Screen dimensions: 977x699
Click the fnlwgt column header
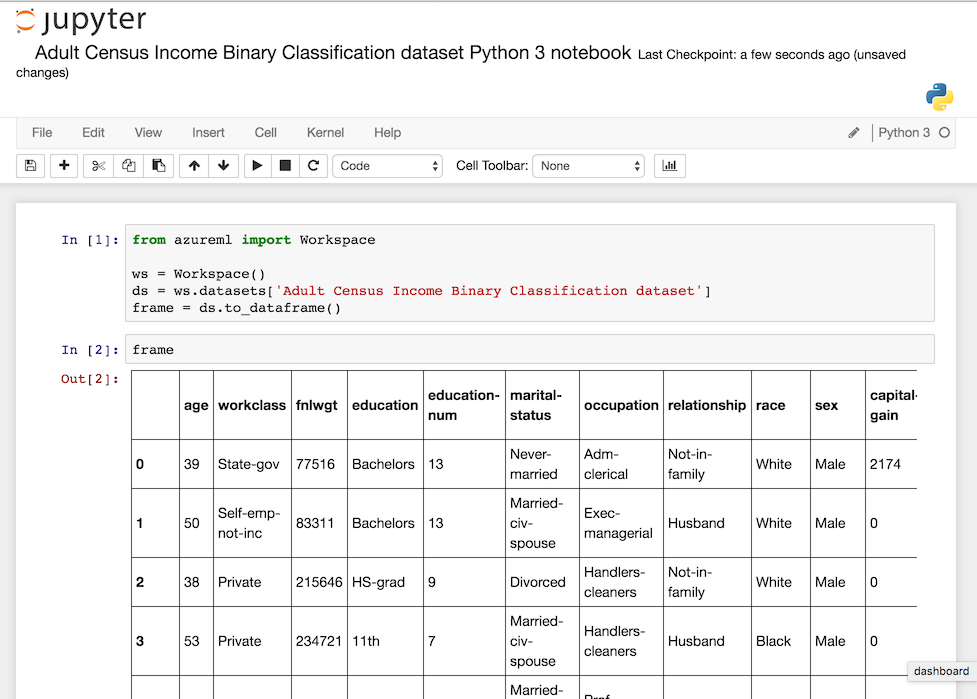317,405
